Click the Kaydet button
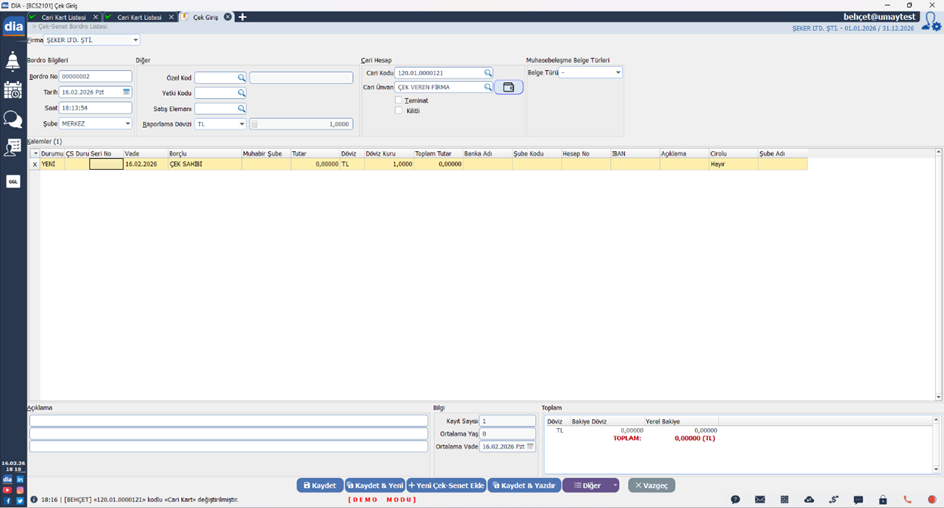 320,485
